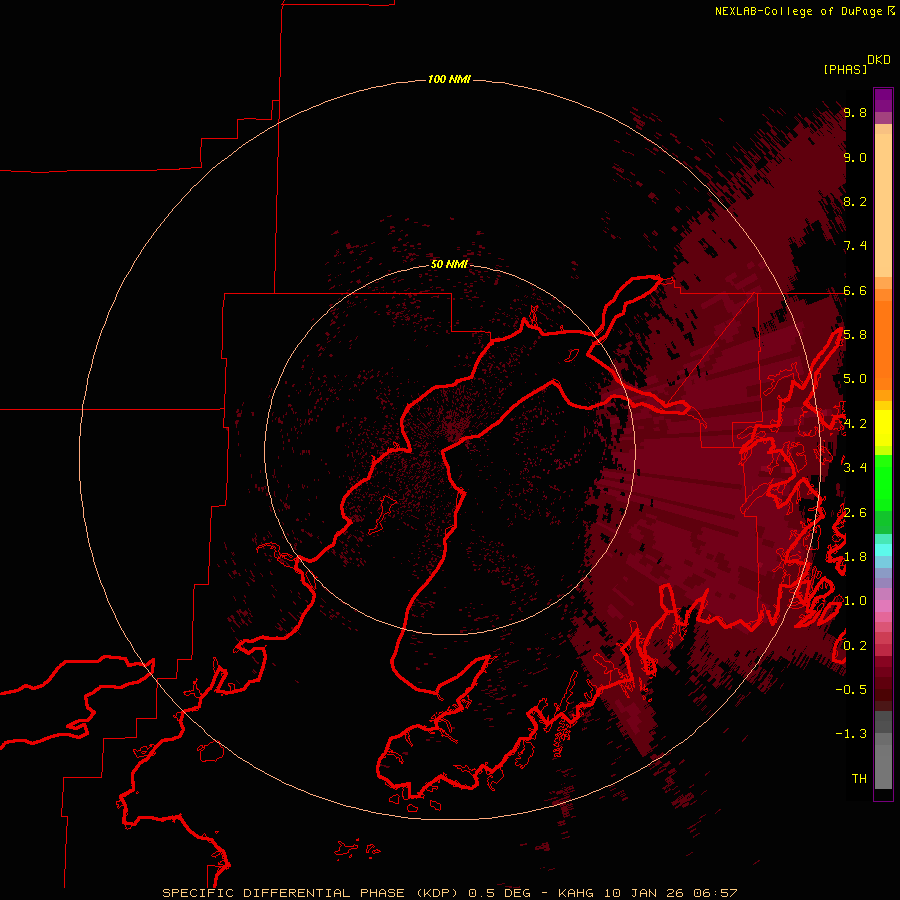The height and width of the screenshot is (900, 900).
Task: Click the TH label on the legend
Action: (859, 779)
